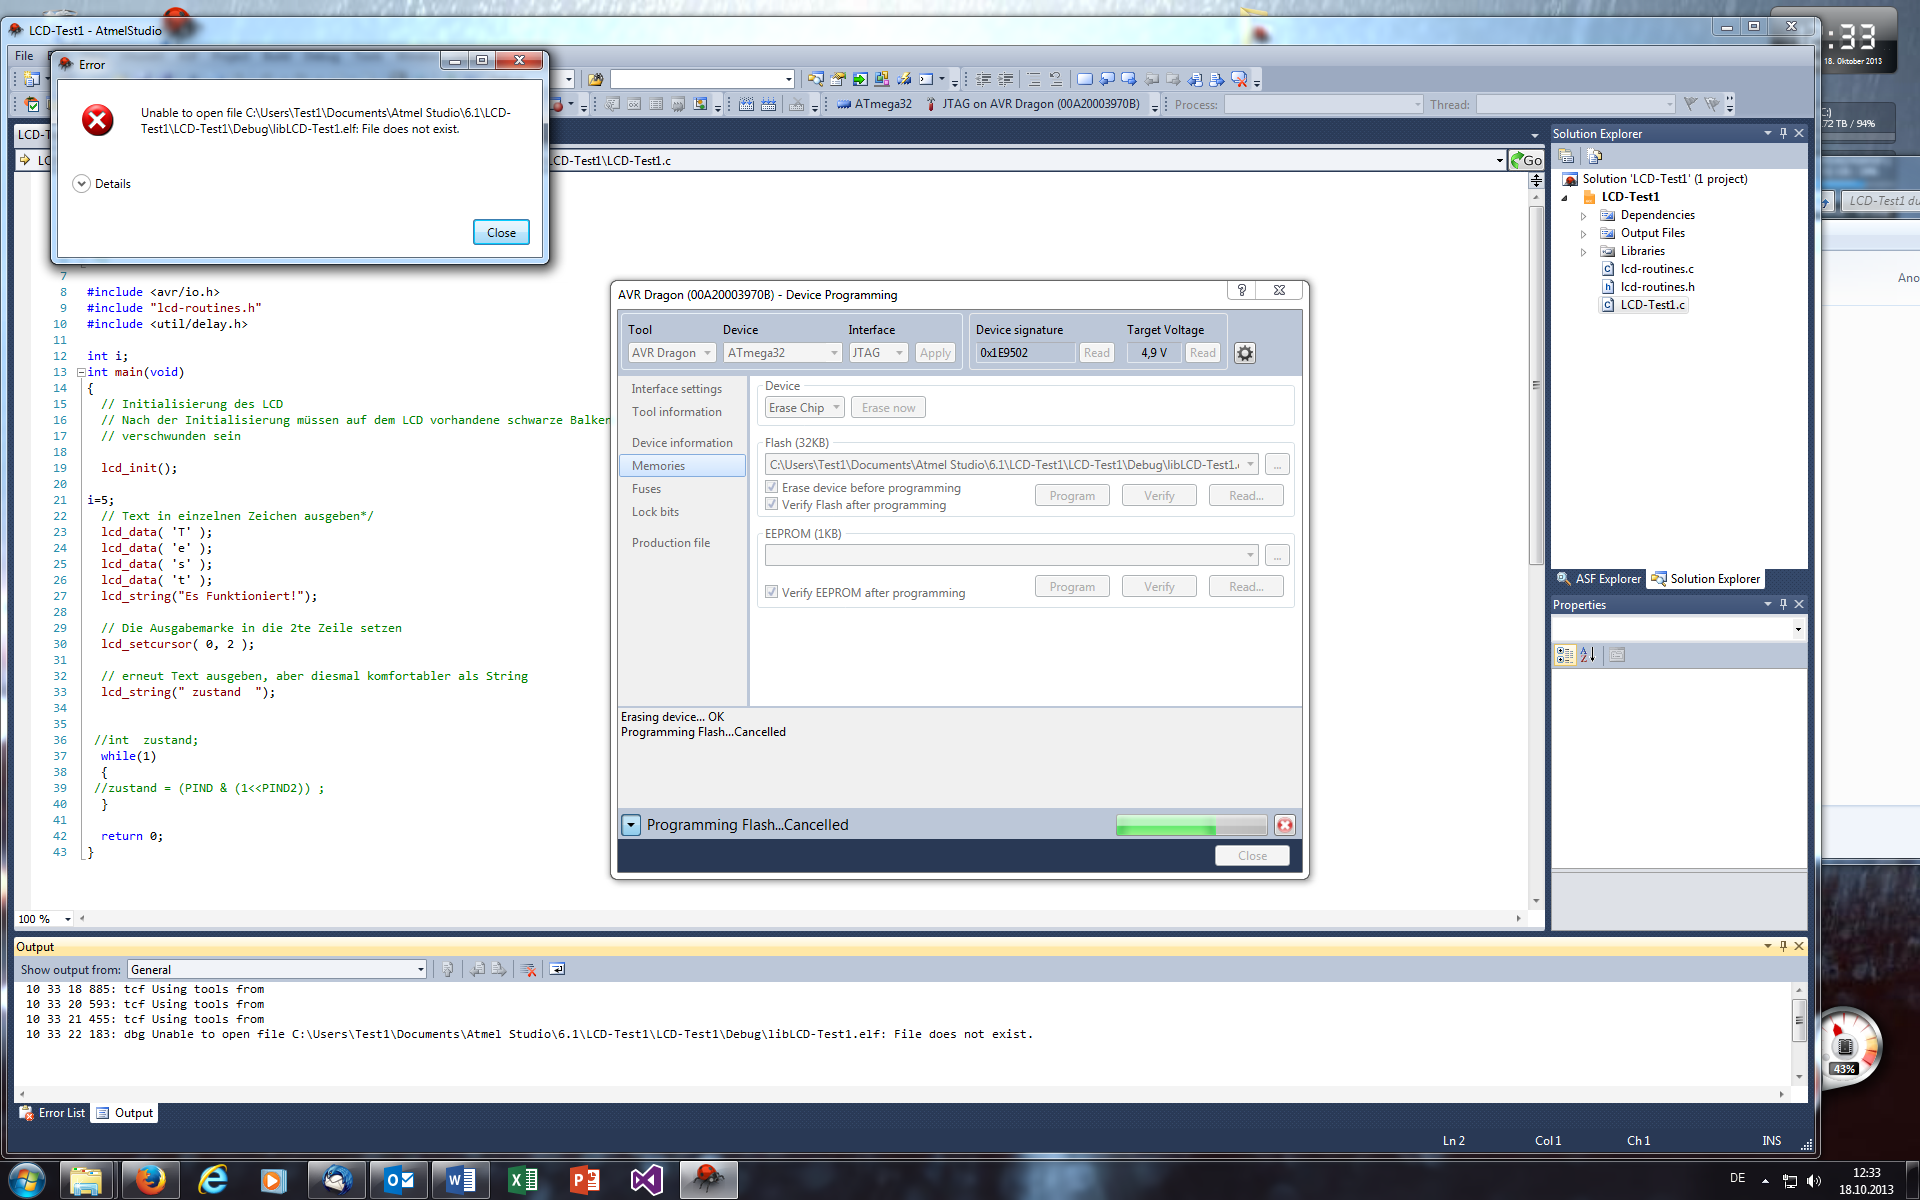The width and height of the screenshot is (1920, 1200).
Task: Collapse the LCD-Test1 project node
Action: [1565, 198]
